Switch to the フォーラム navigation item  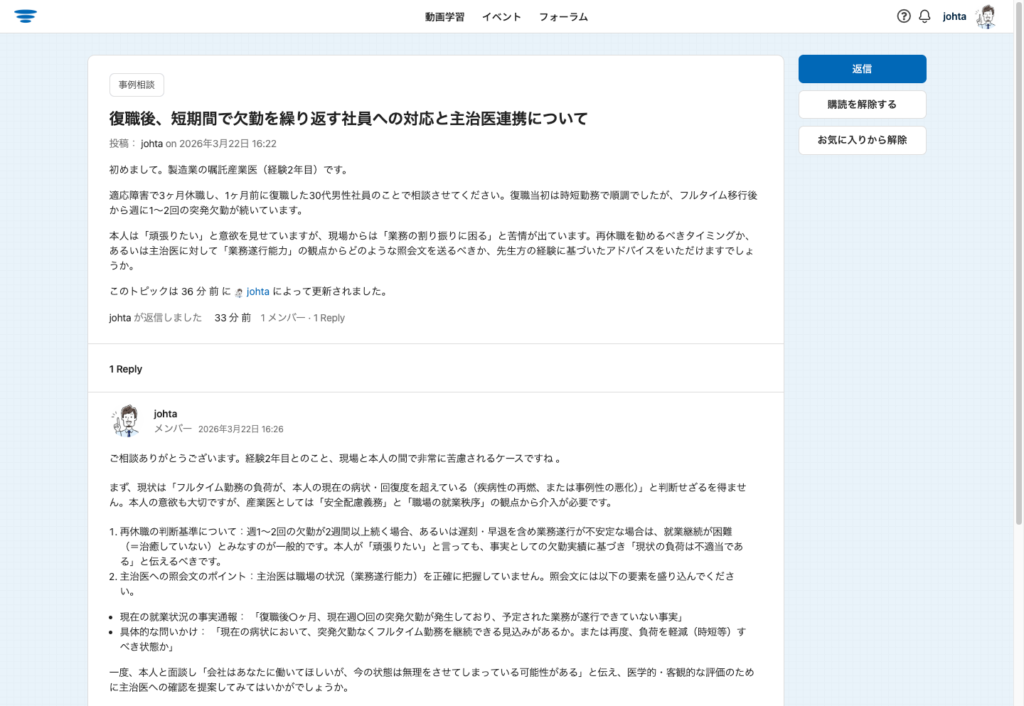tap(563, 17)
